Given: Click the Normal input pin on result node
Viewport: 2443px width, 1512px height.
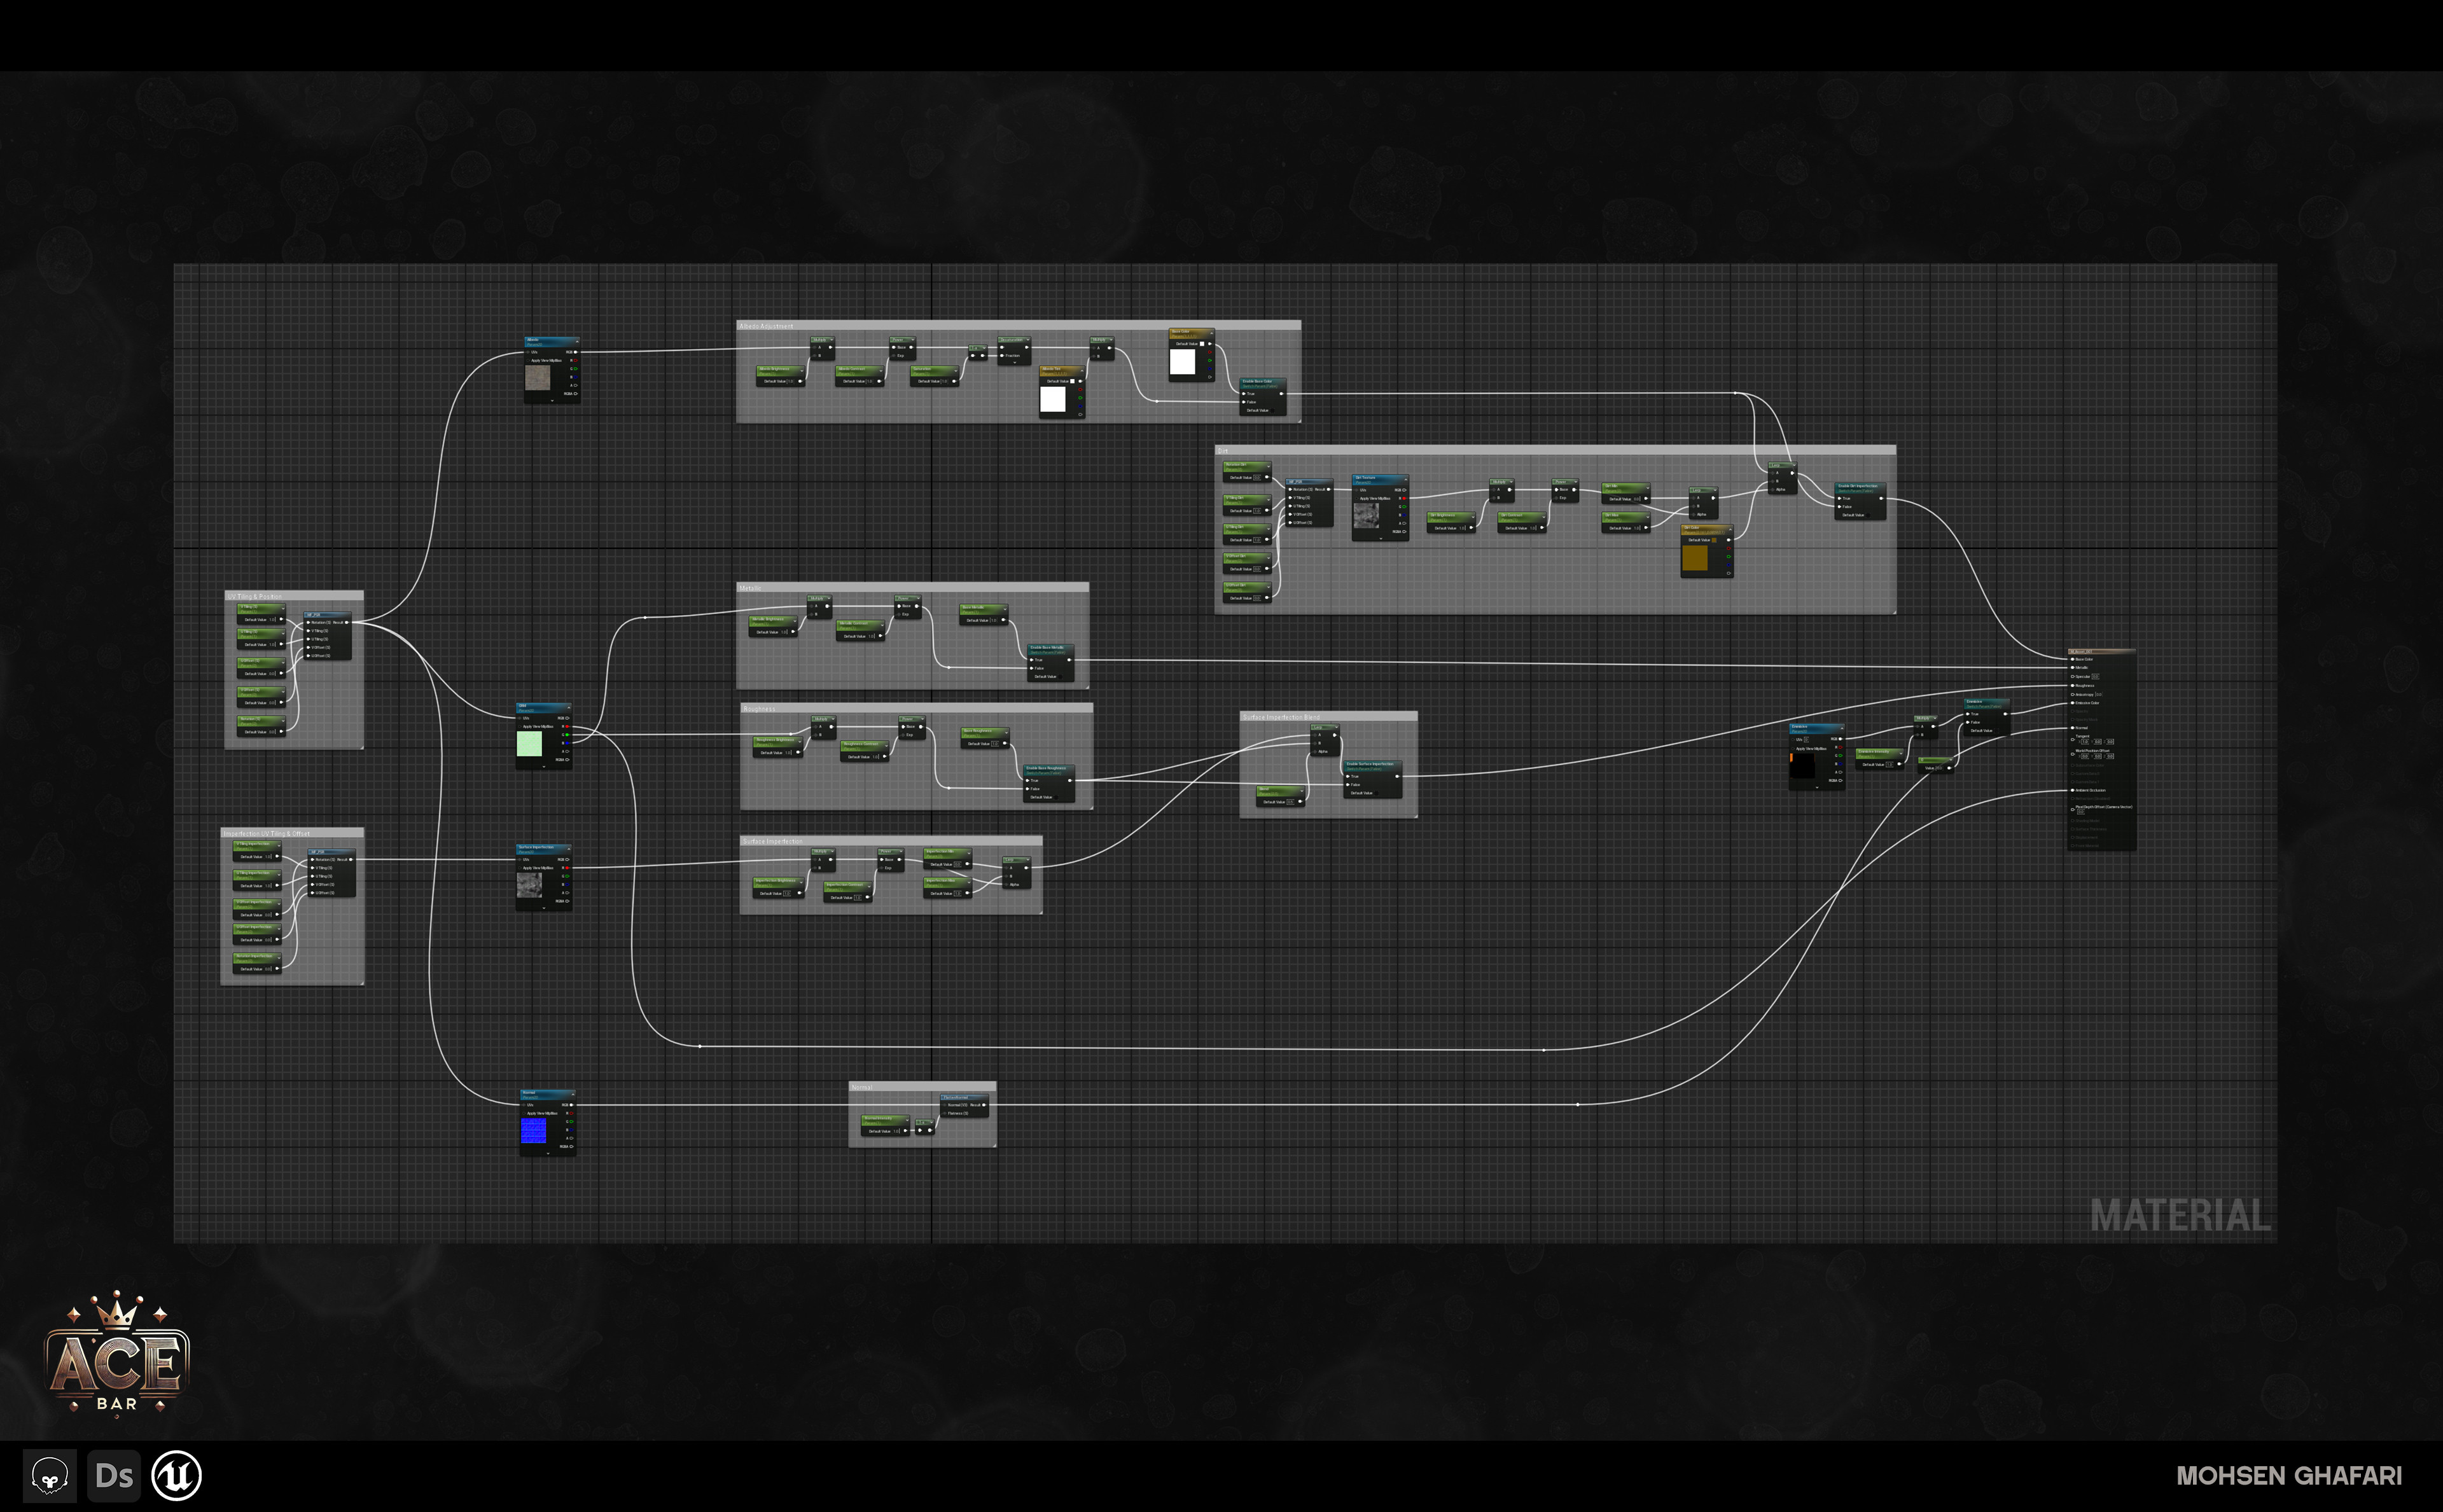Looking at the screenshot, I should click(x=2073, y=728).
